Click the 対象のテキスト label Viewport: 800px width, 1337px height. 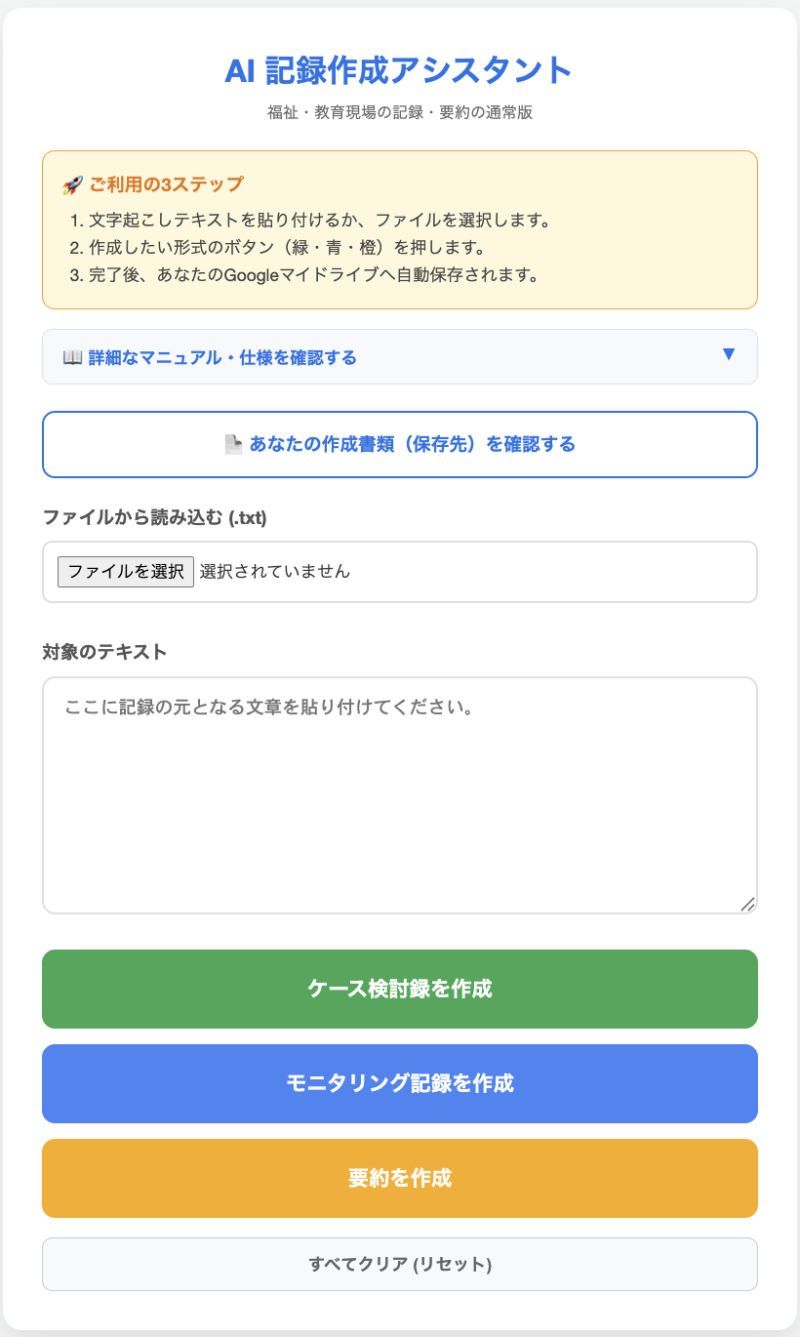point(104,653)
